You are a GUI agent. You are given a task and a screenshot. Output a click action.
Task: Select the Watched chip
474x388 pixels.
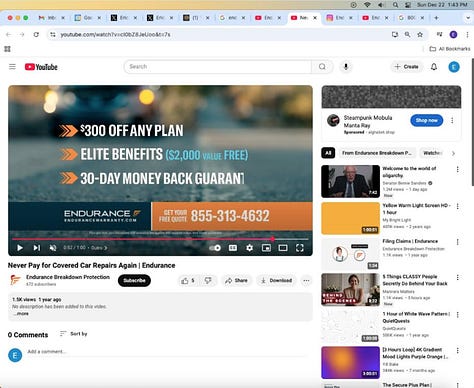(x=432, y=153)
